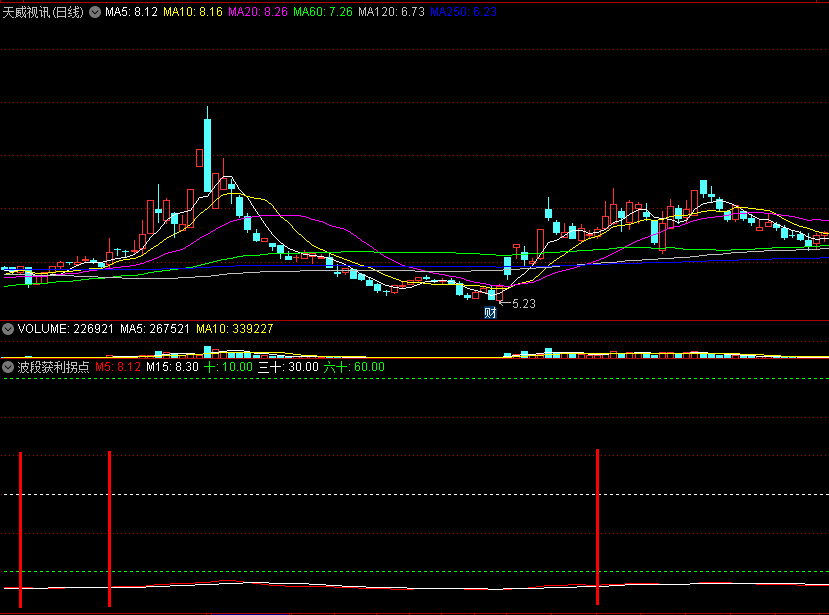Click the 三十: 30.00 threshold label
Screen dimensions: 829x615
(x=288, y=367)
